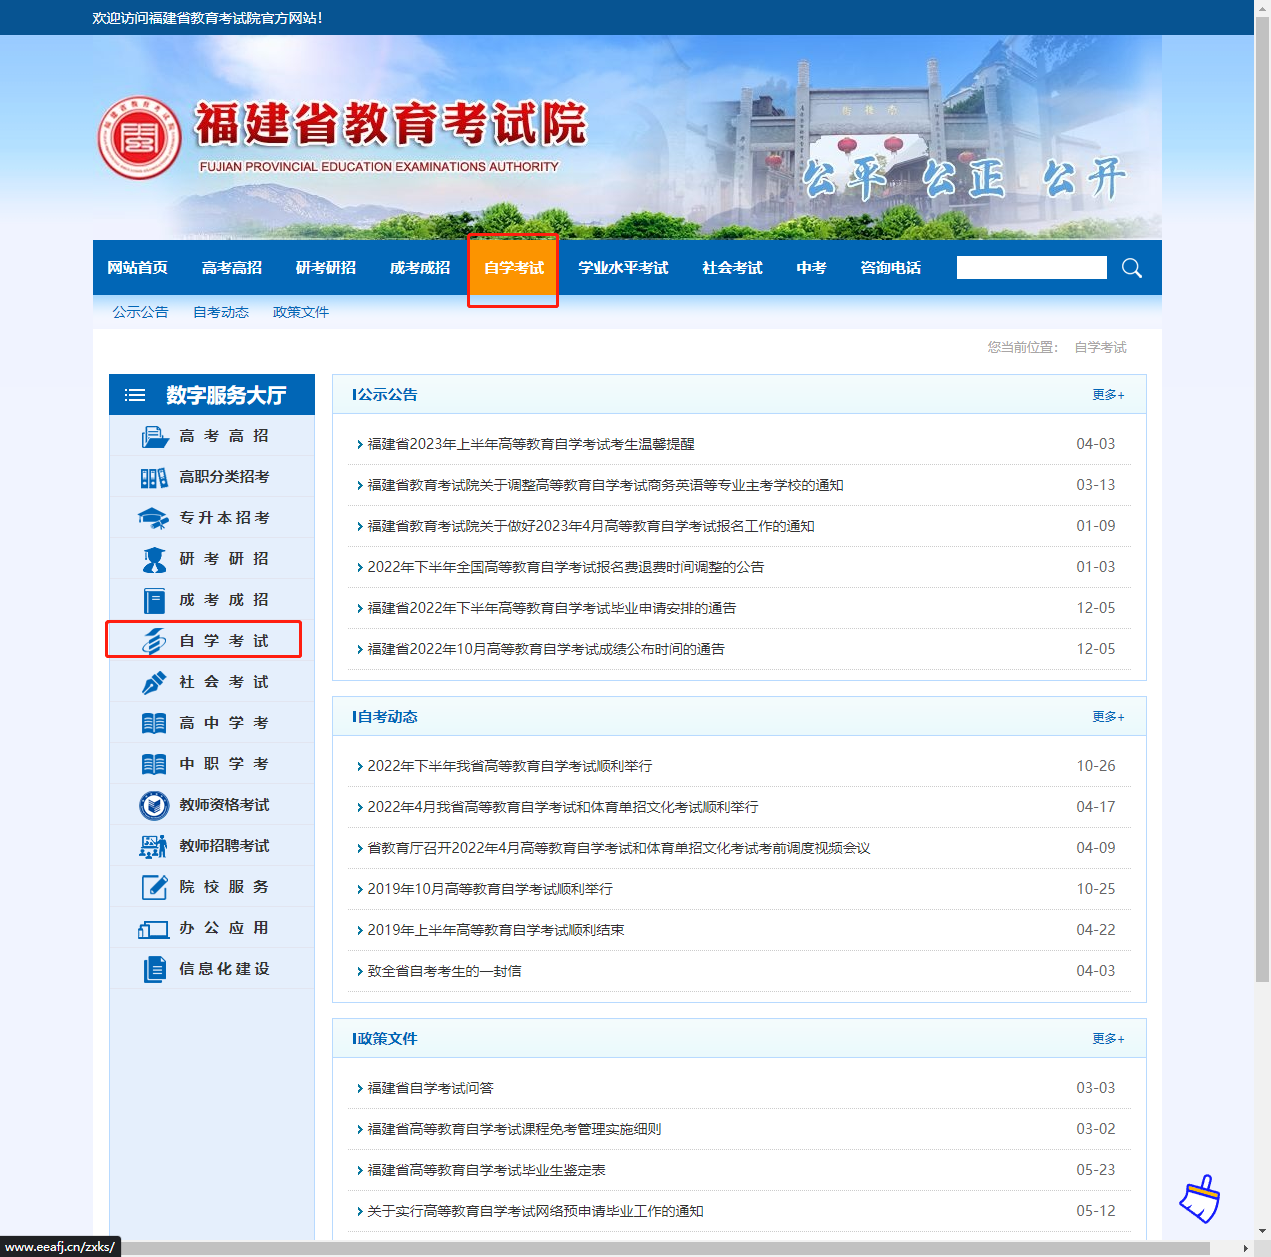Screen dimensions: 1271x1257
Task: Expand 更多+ for the 自考动态 section
Action: tap(1107, 717)
